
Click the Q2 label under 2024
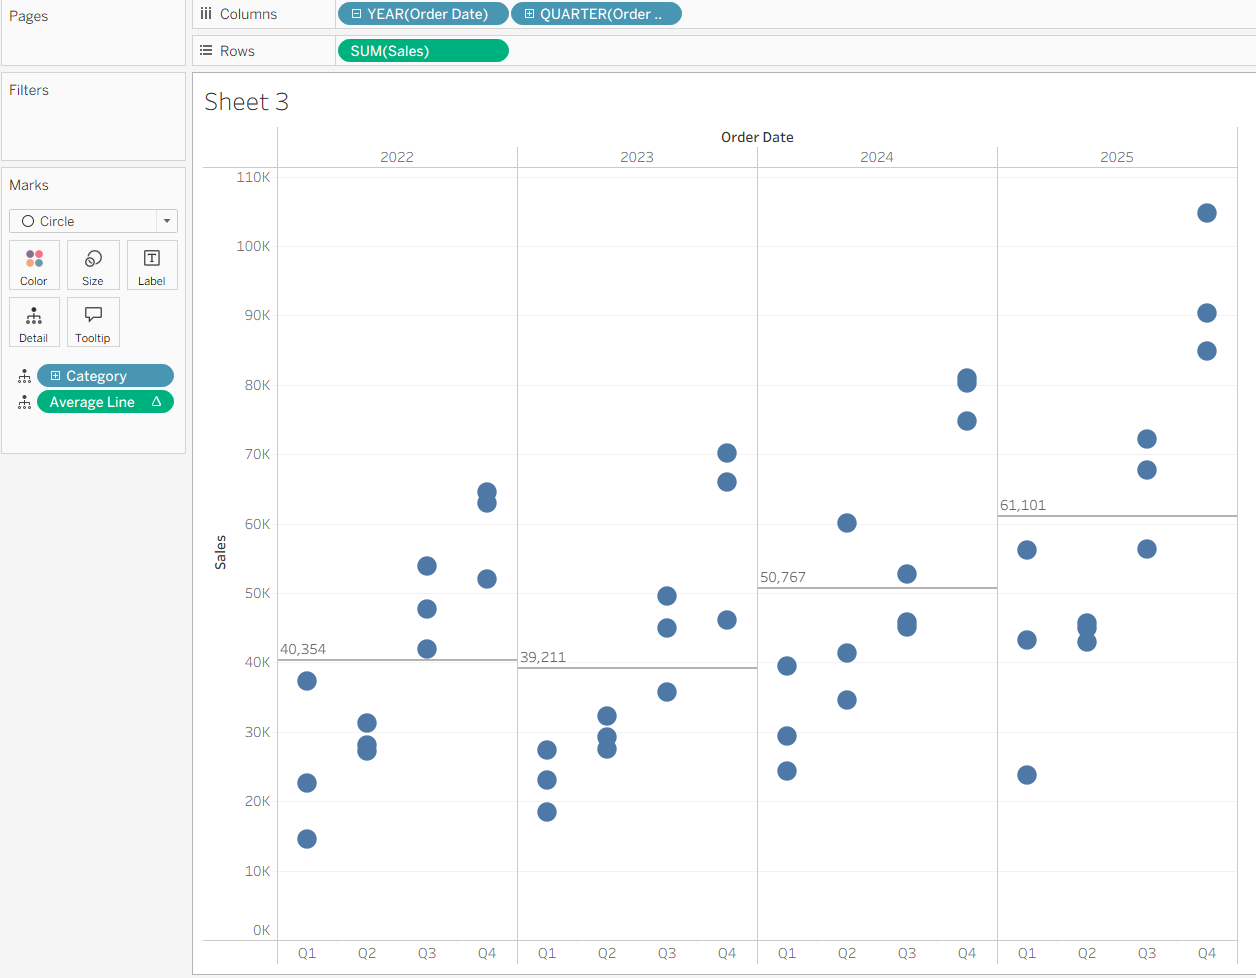coord(847,953)
